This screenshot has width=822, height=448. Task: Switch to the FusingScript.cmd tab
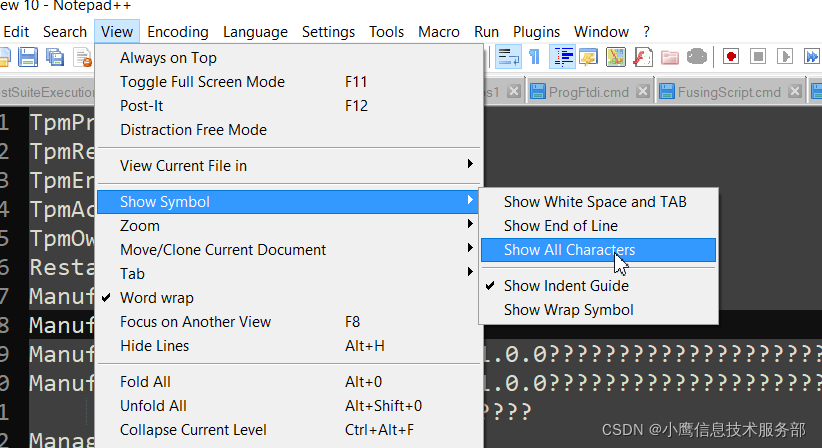(x=729, y=92)
